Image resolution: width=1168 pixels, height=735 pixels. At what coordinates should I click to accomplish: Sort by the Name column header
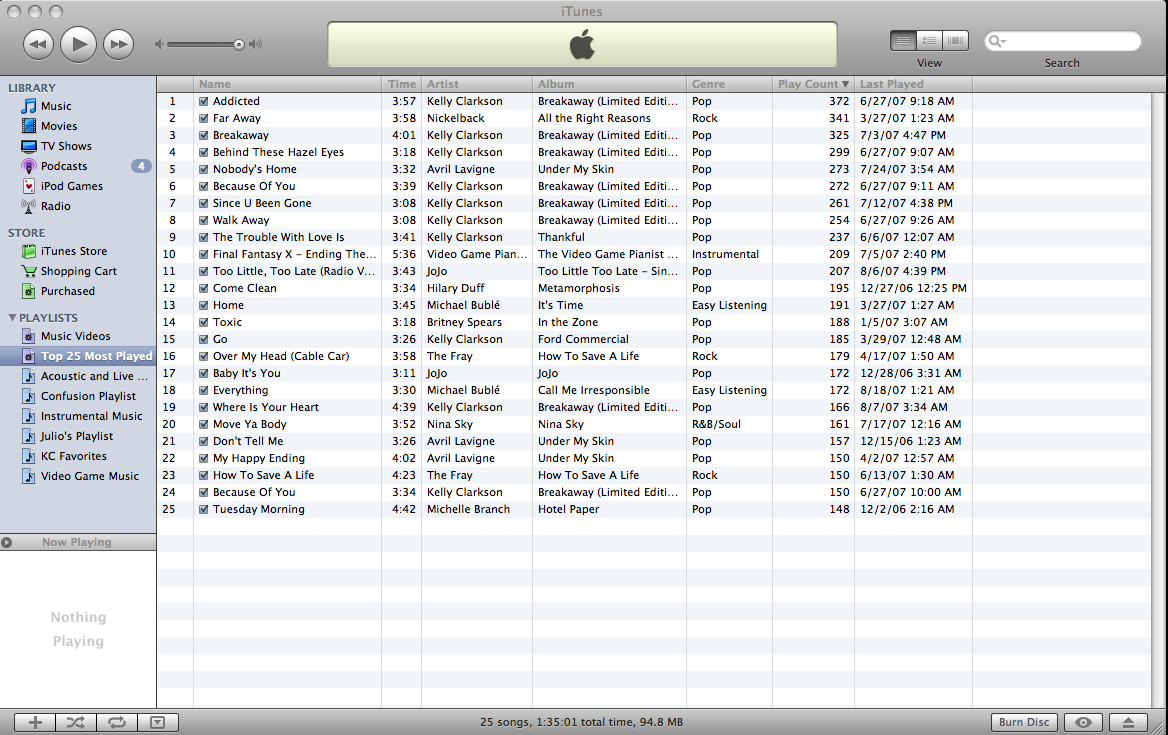pos(288,84)
